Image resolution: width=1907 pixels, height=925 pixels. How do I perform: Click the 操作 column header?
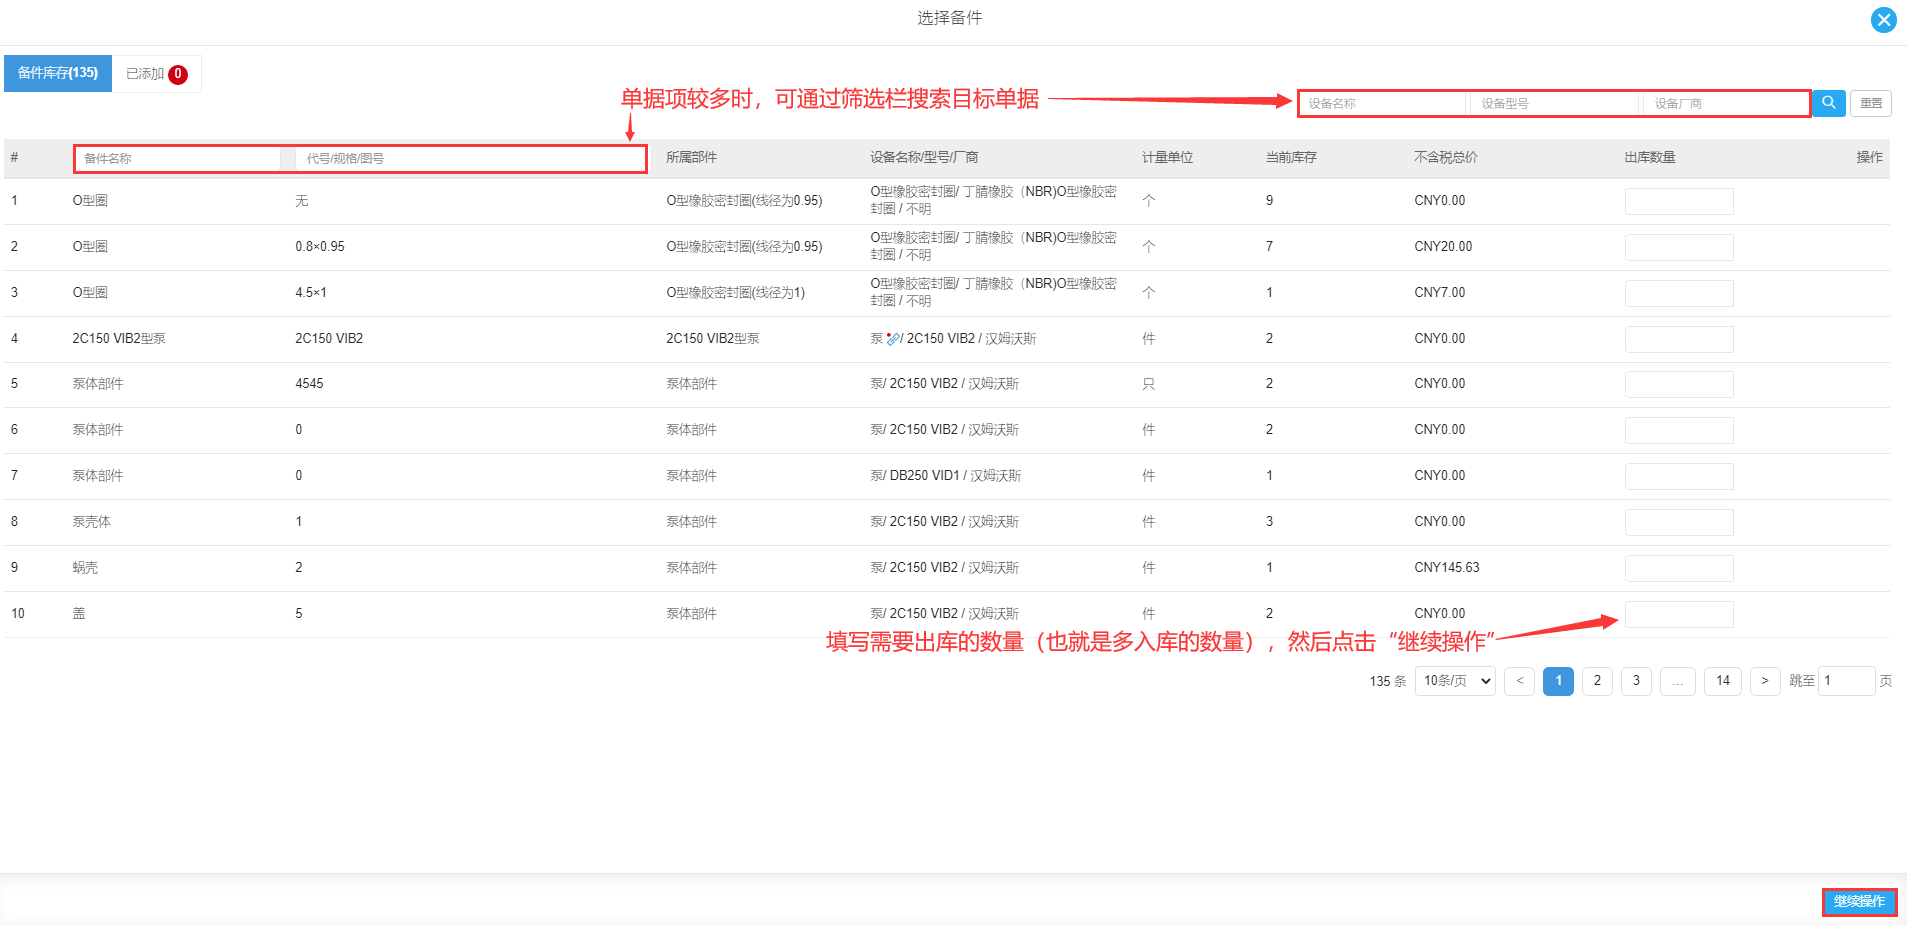pyautogui.click(x=1869, y=158)
